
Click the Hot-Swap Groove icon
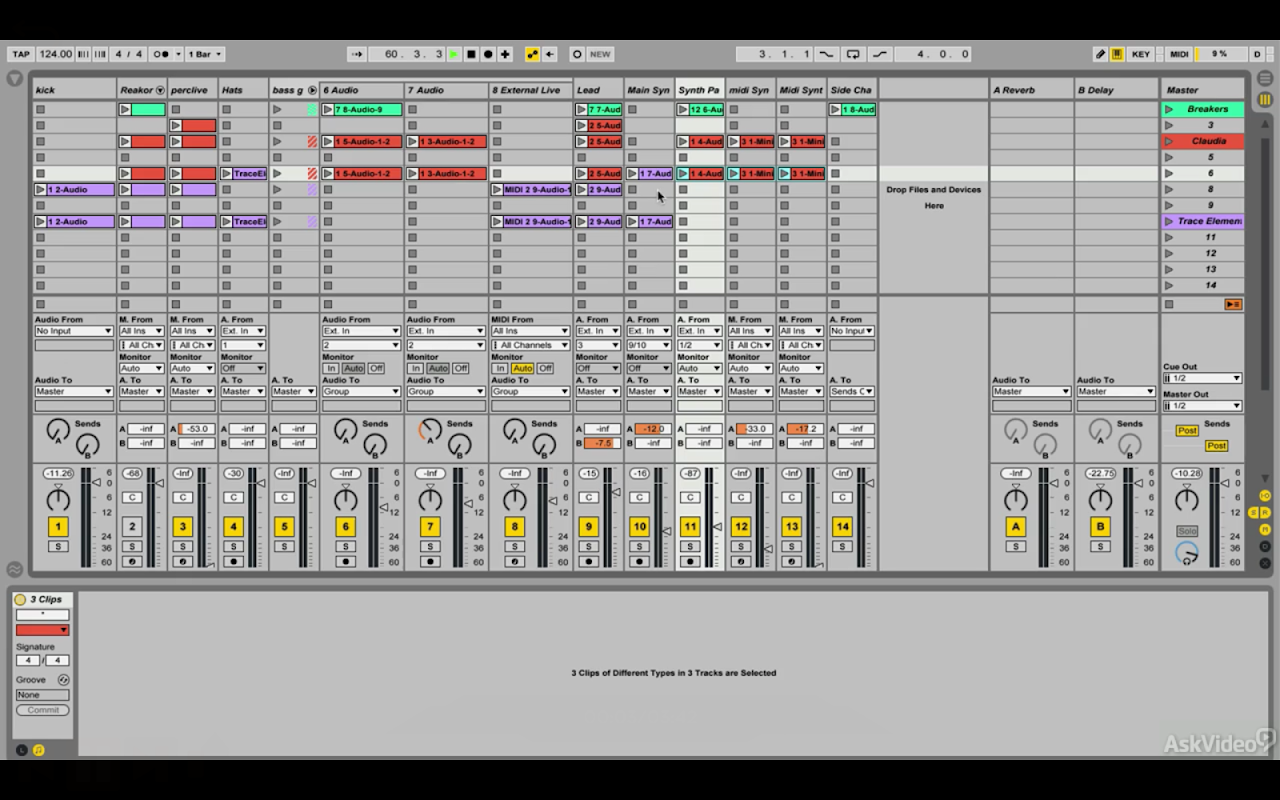[x=64, y=680]
